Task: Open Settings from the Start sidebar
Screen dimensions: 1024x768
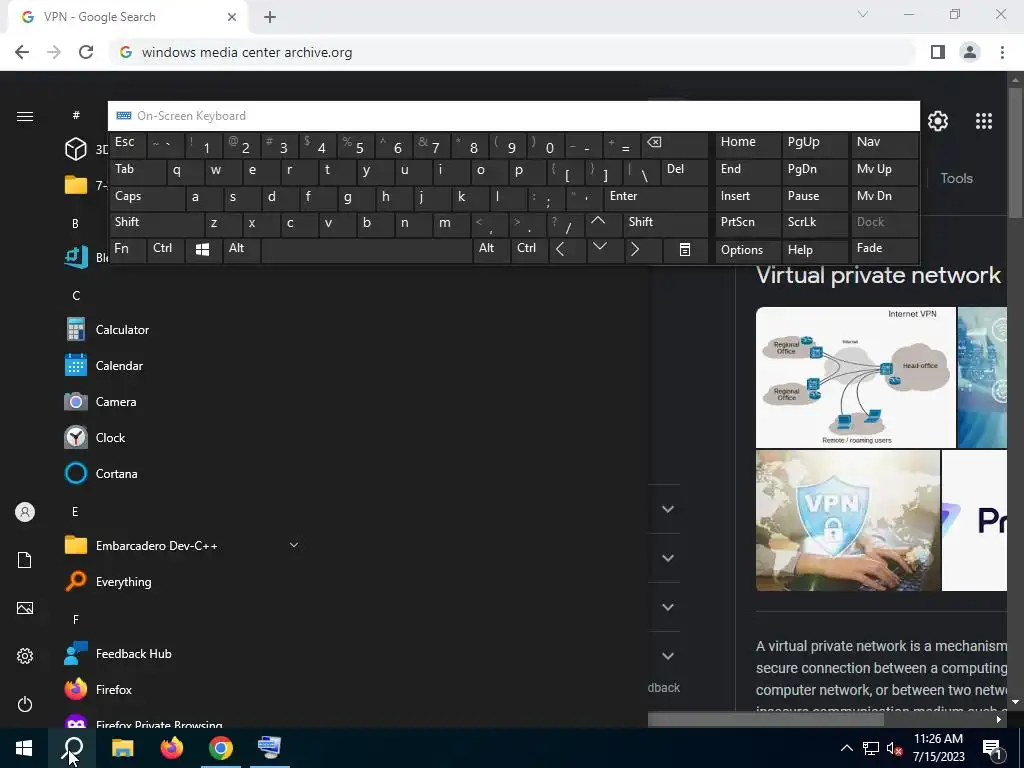Action: tap(25, 656)
